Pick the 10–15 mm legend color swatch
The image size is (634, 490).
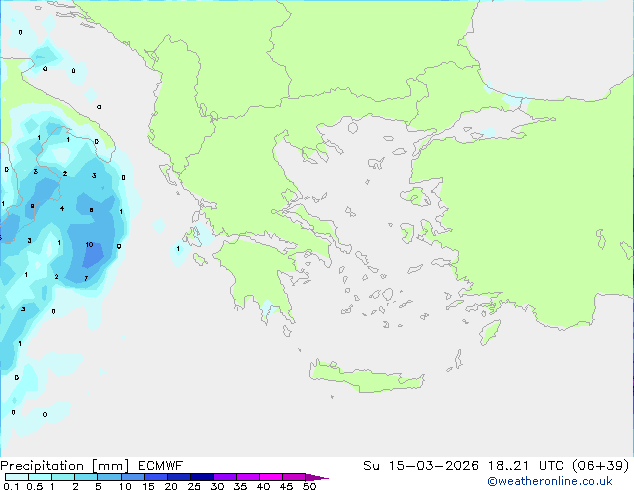133,477
